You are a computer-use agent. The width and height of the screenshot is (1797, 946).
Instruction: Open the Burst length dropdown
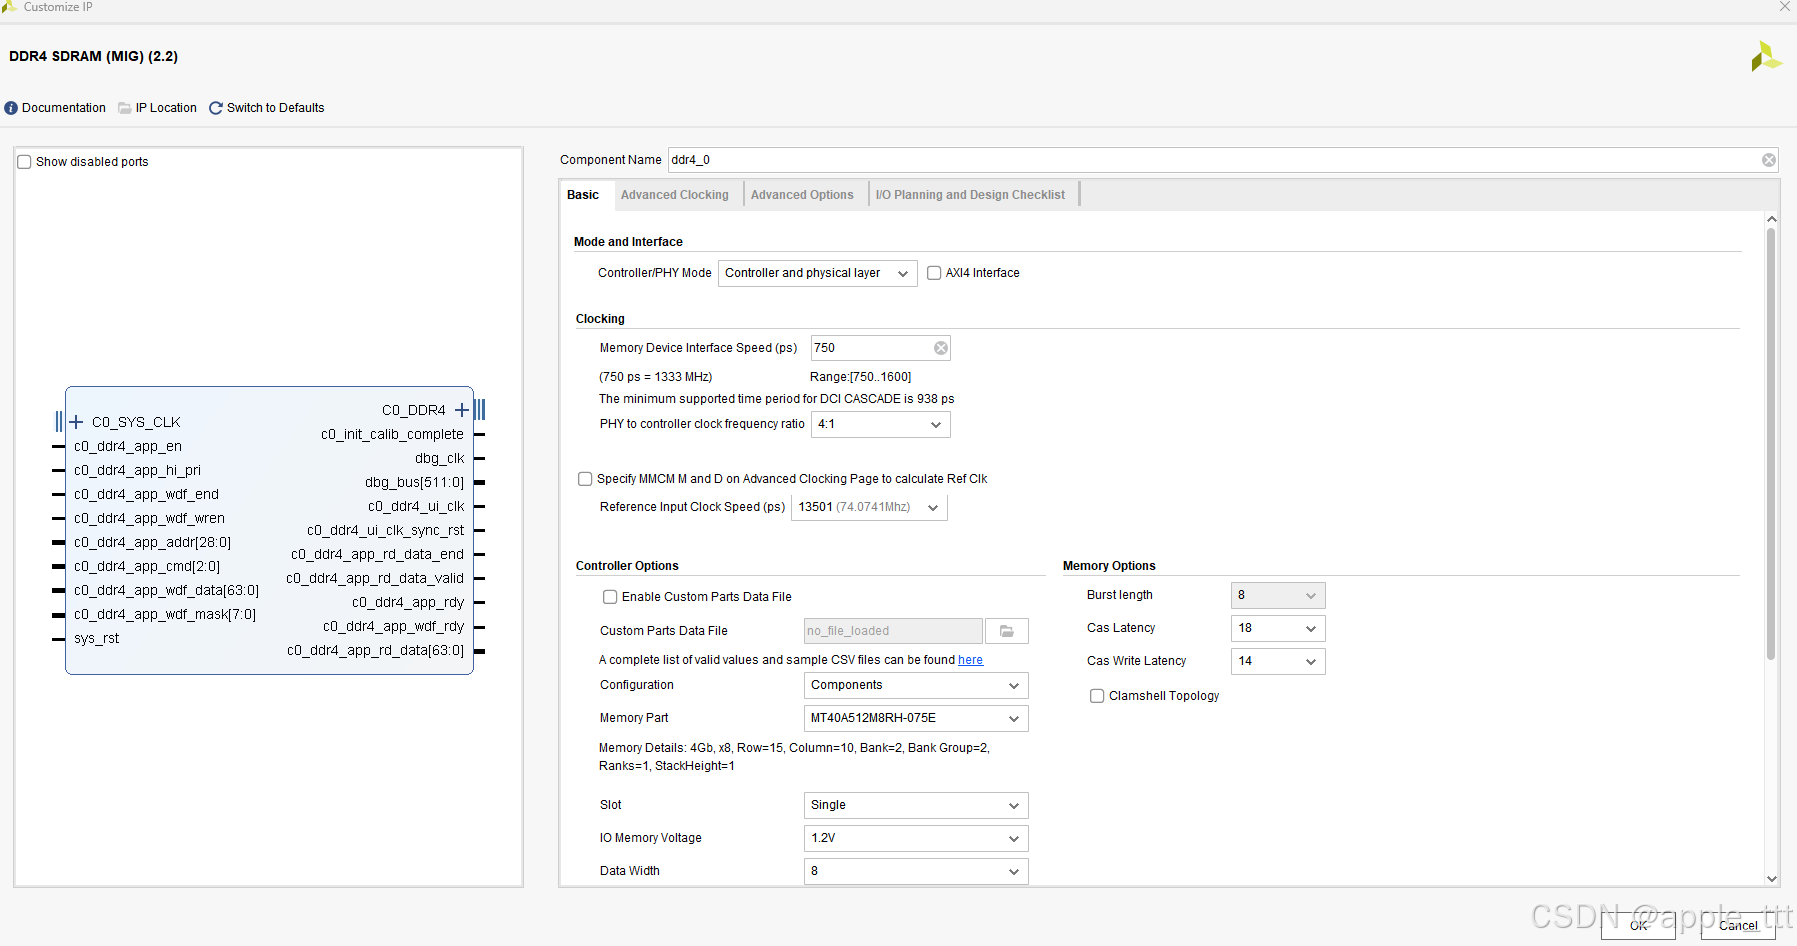(1278, 595)
